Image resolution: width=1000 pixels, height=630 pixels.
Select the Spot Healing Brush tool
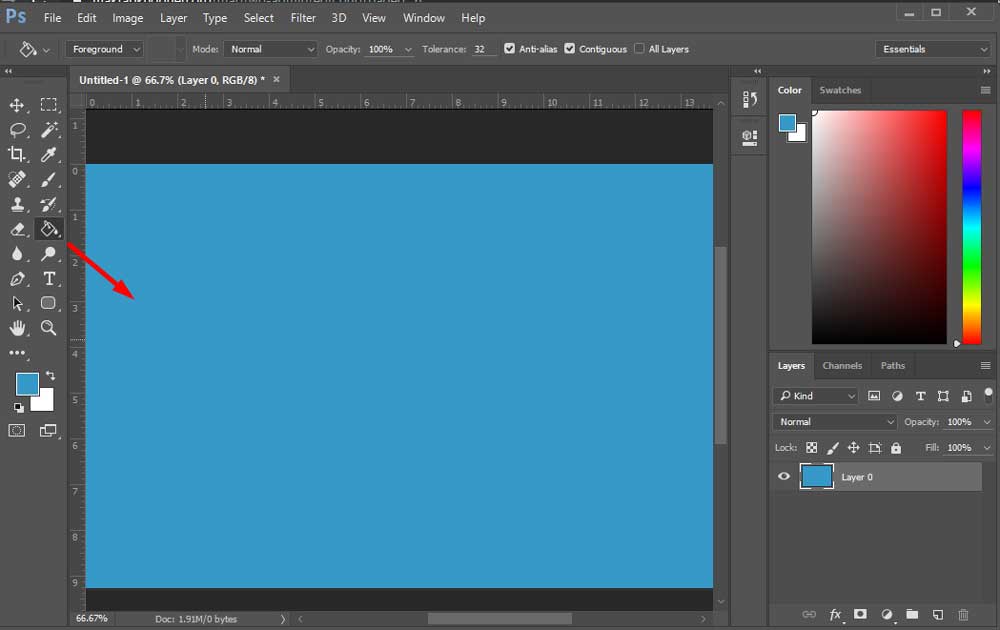[17, 179]
